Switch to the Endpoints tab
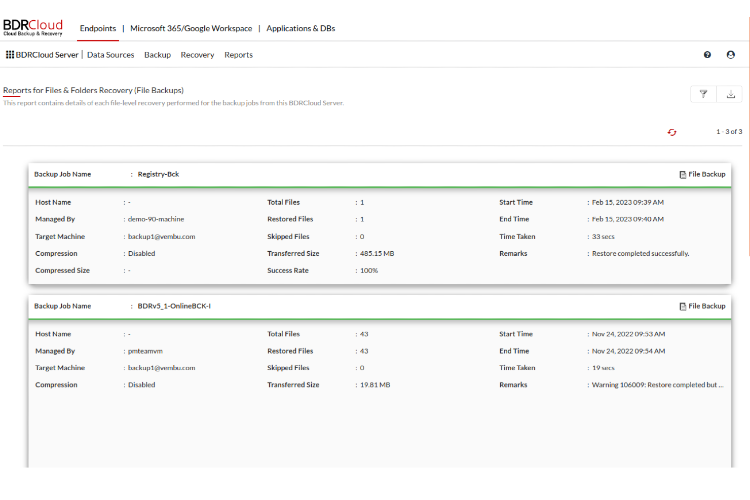750x500 pixels. tap(98, 28)
